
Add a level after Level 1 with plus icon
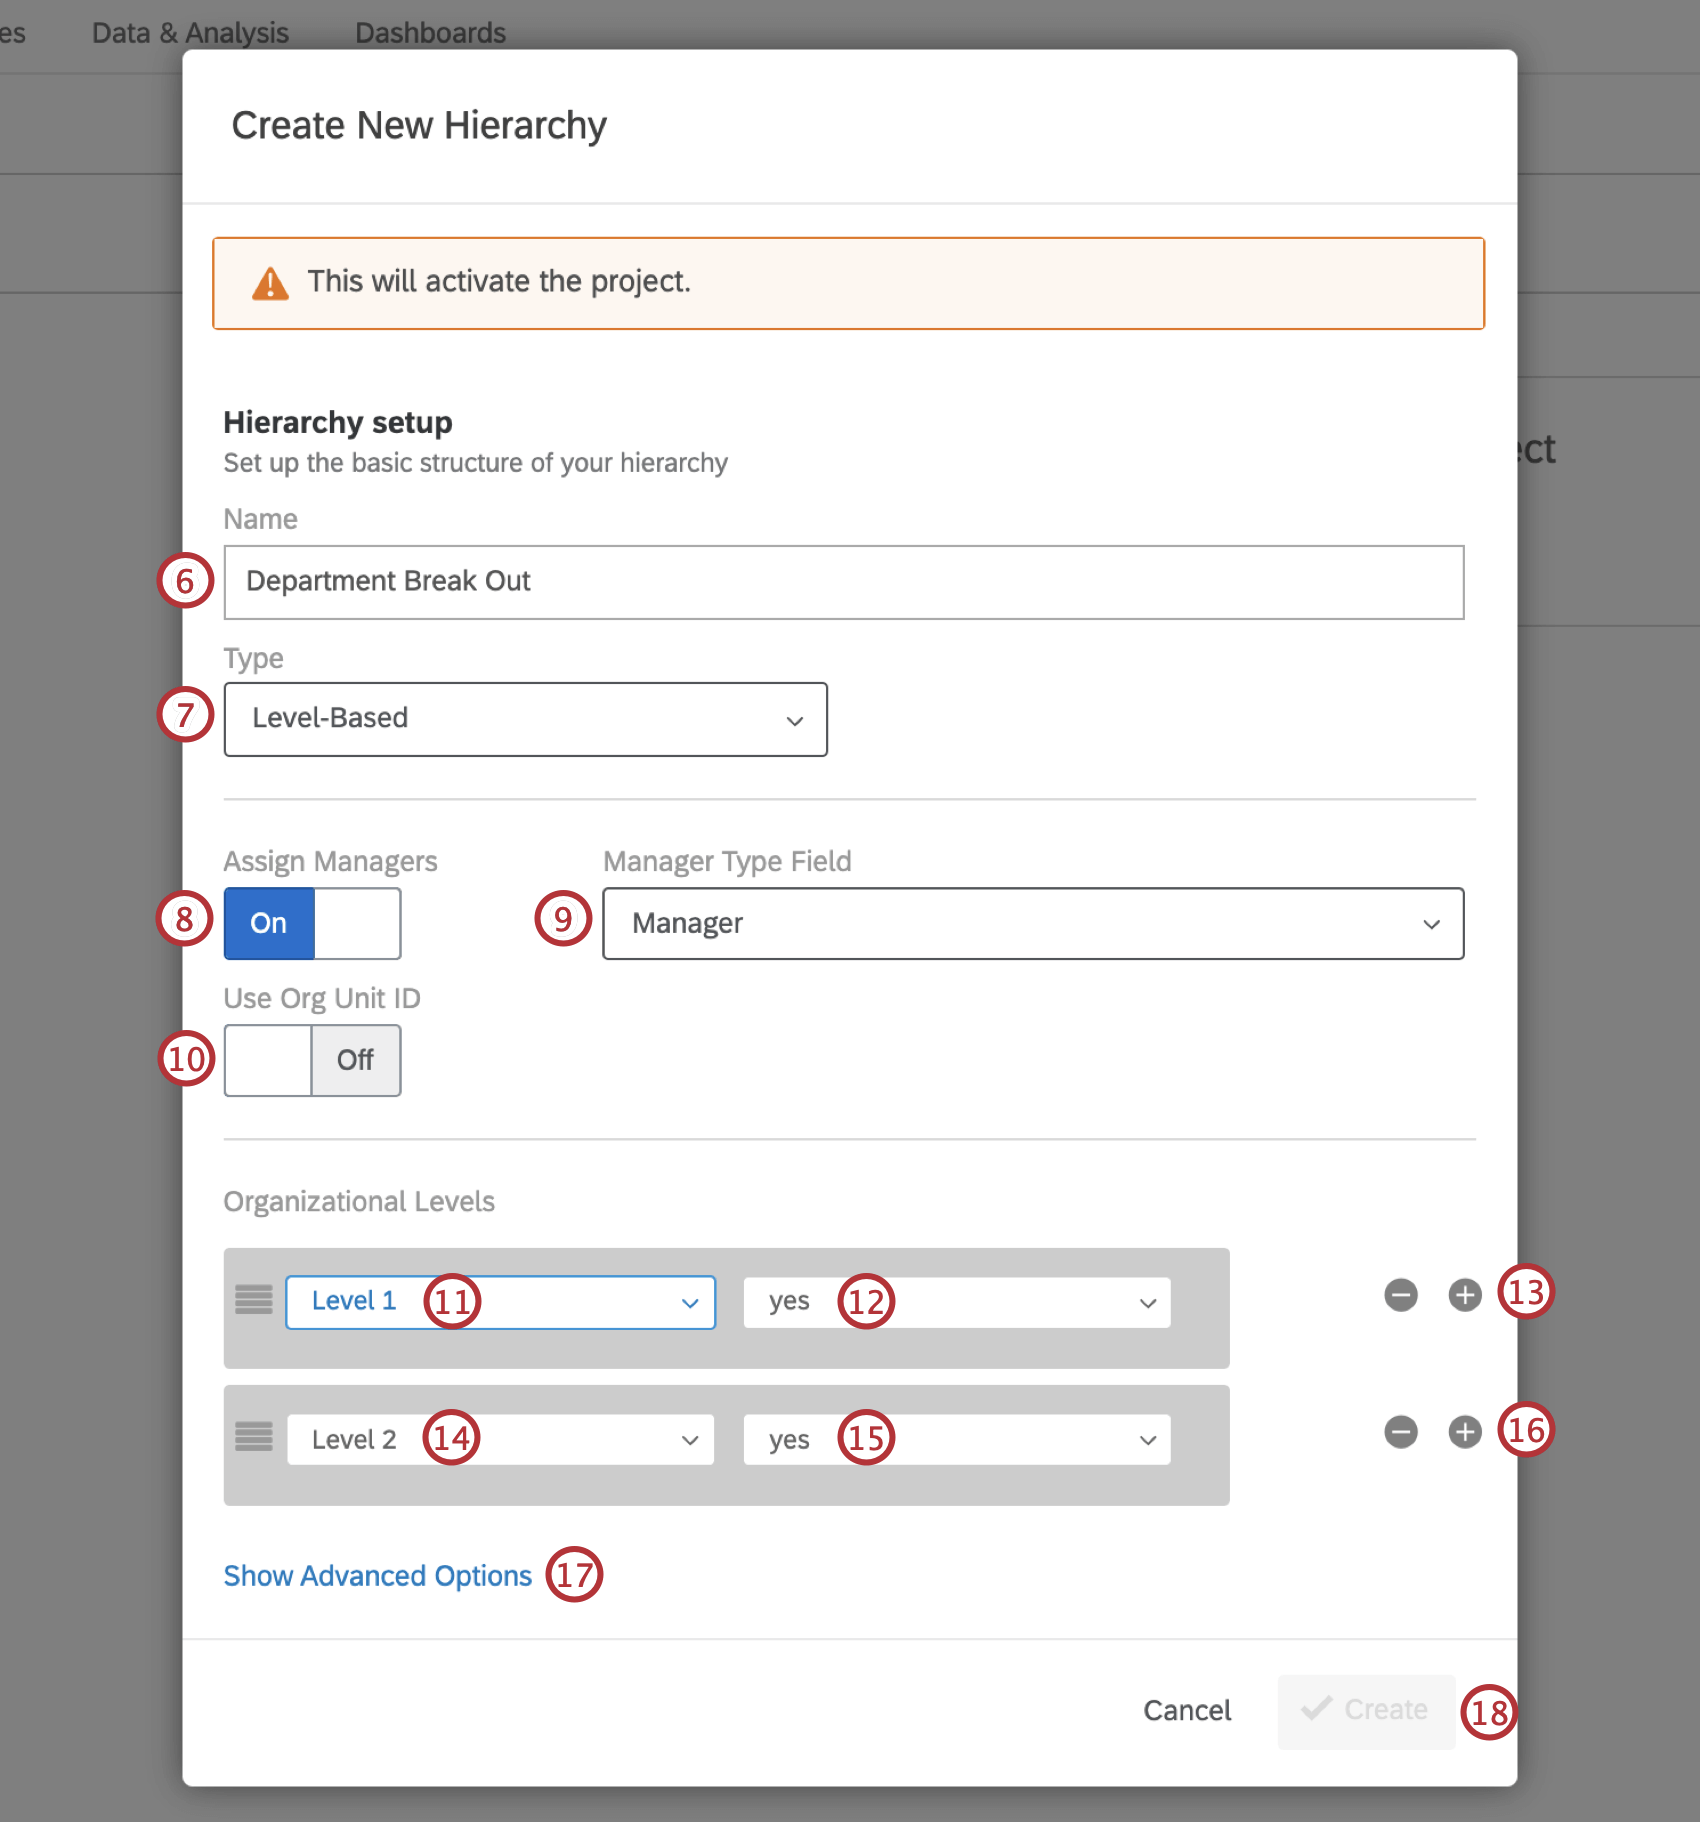click(x=1465, y=1295)
